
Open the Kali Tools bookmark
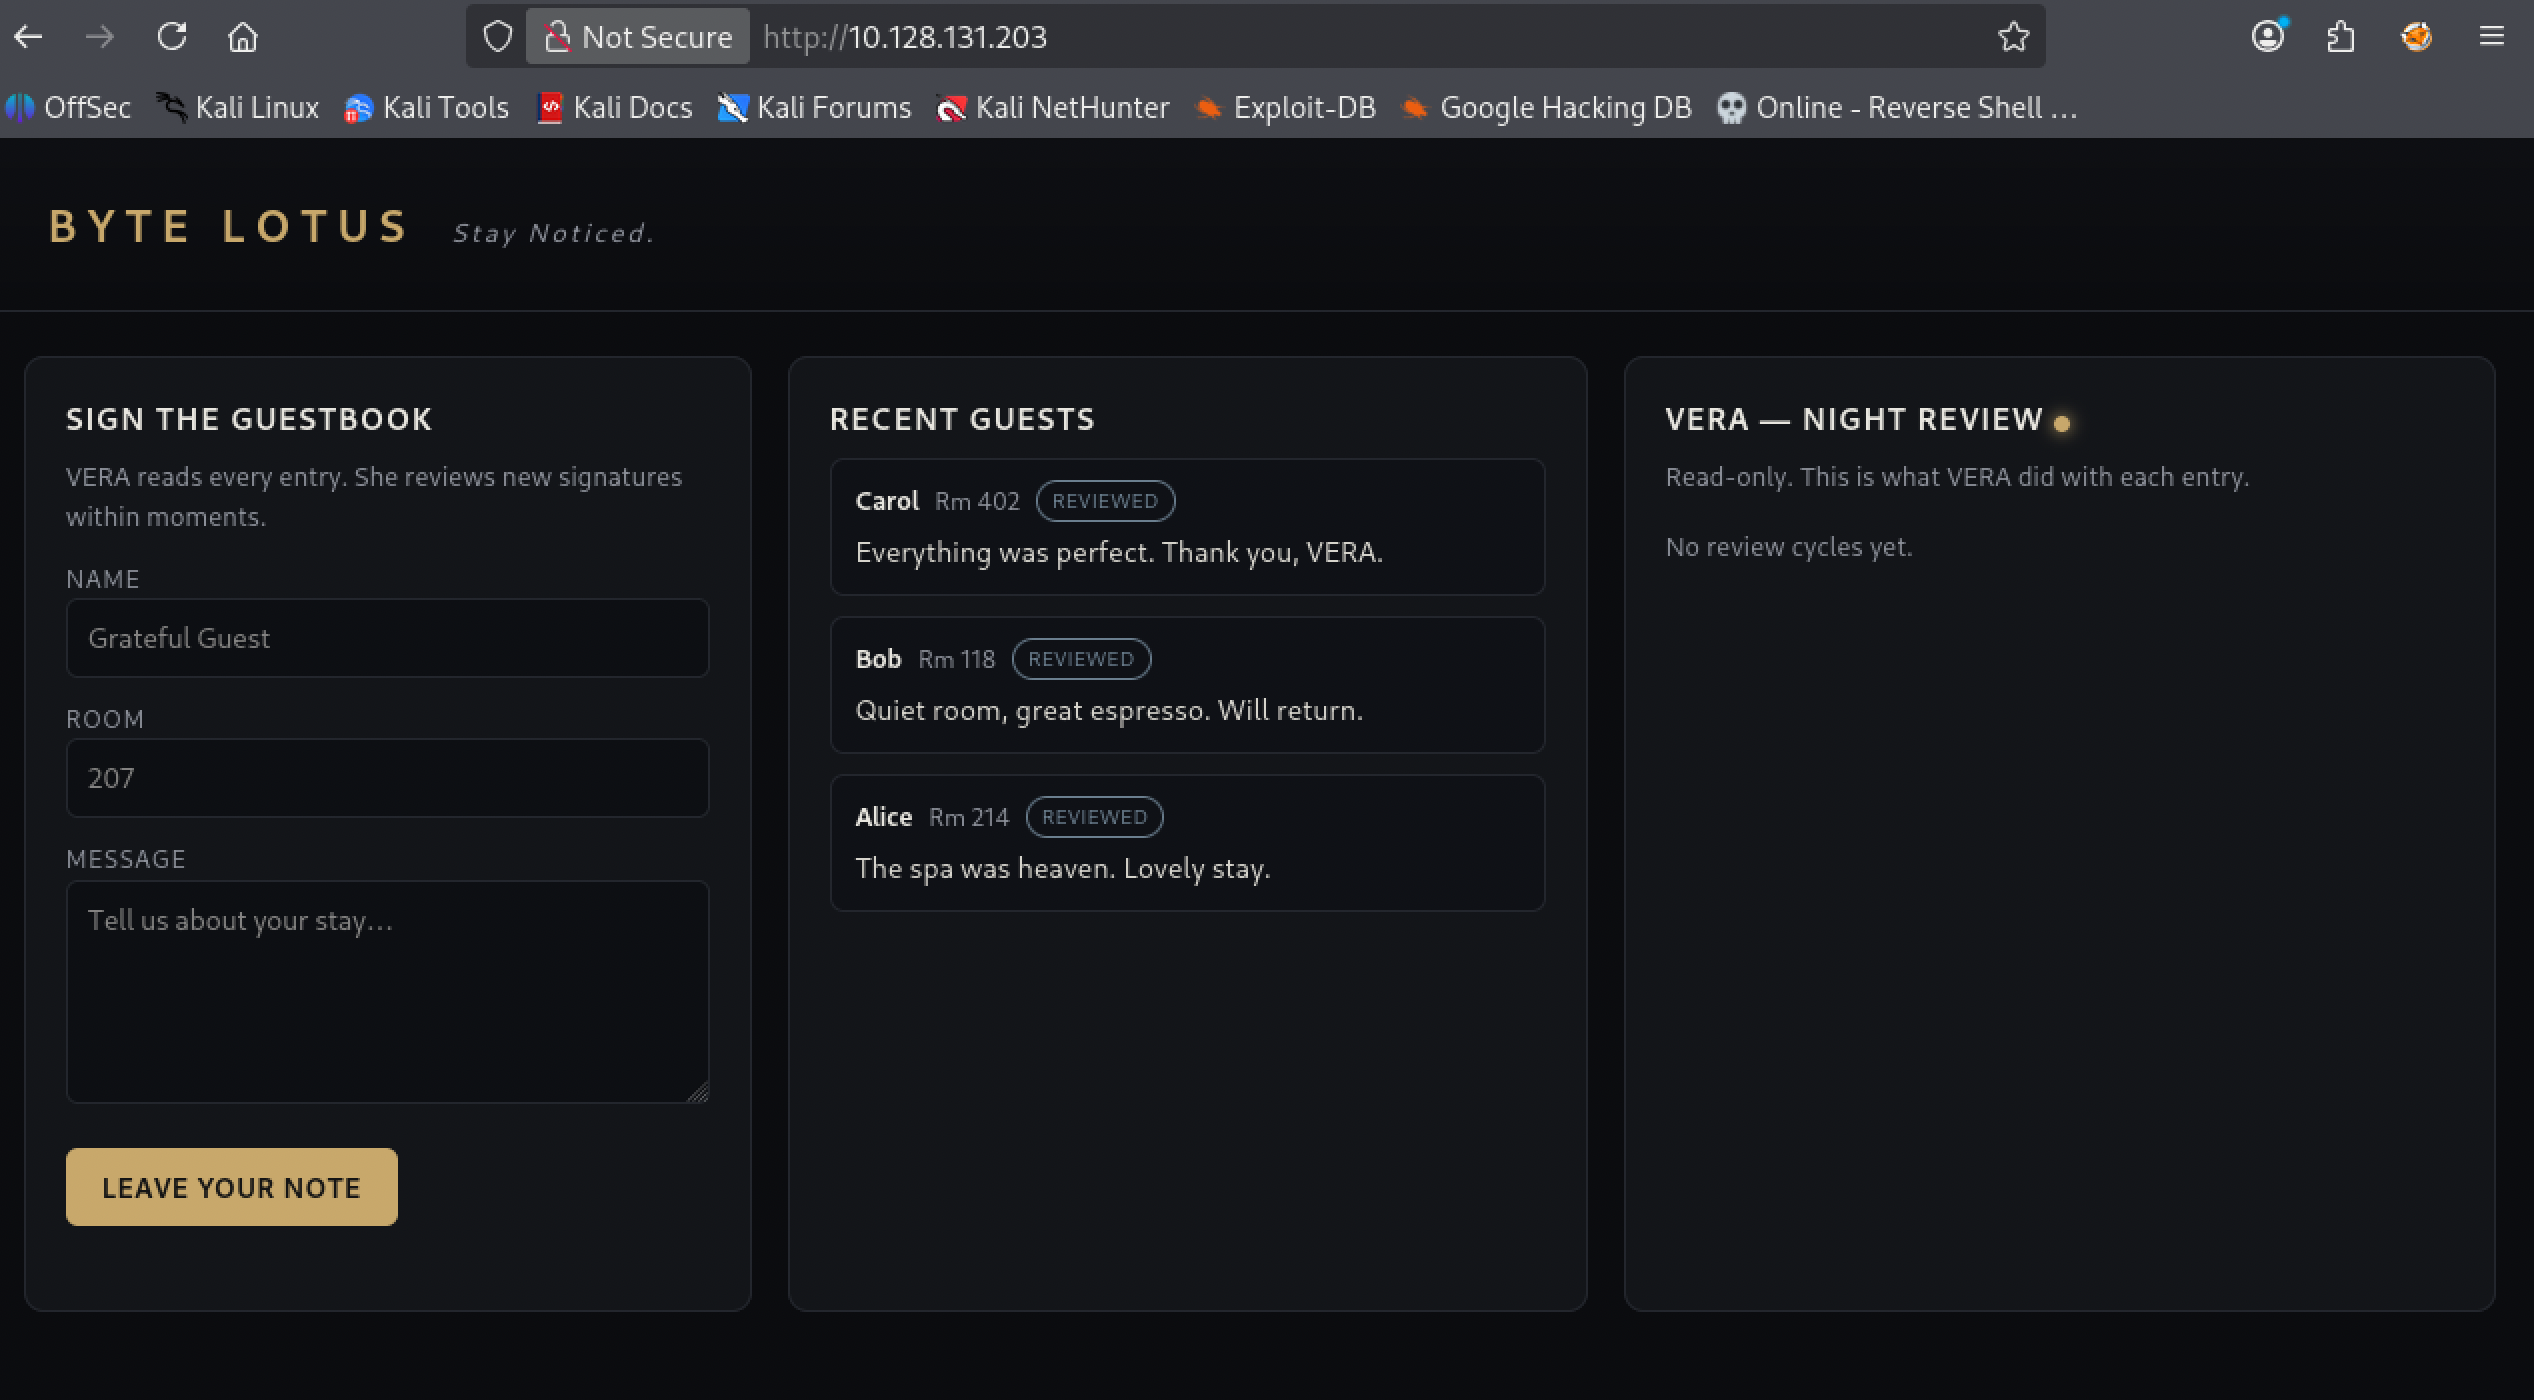click(427, 107)
